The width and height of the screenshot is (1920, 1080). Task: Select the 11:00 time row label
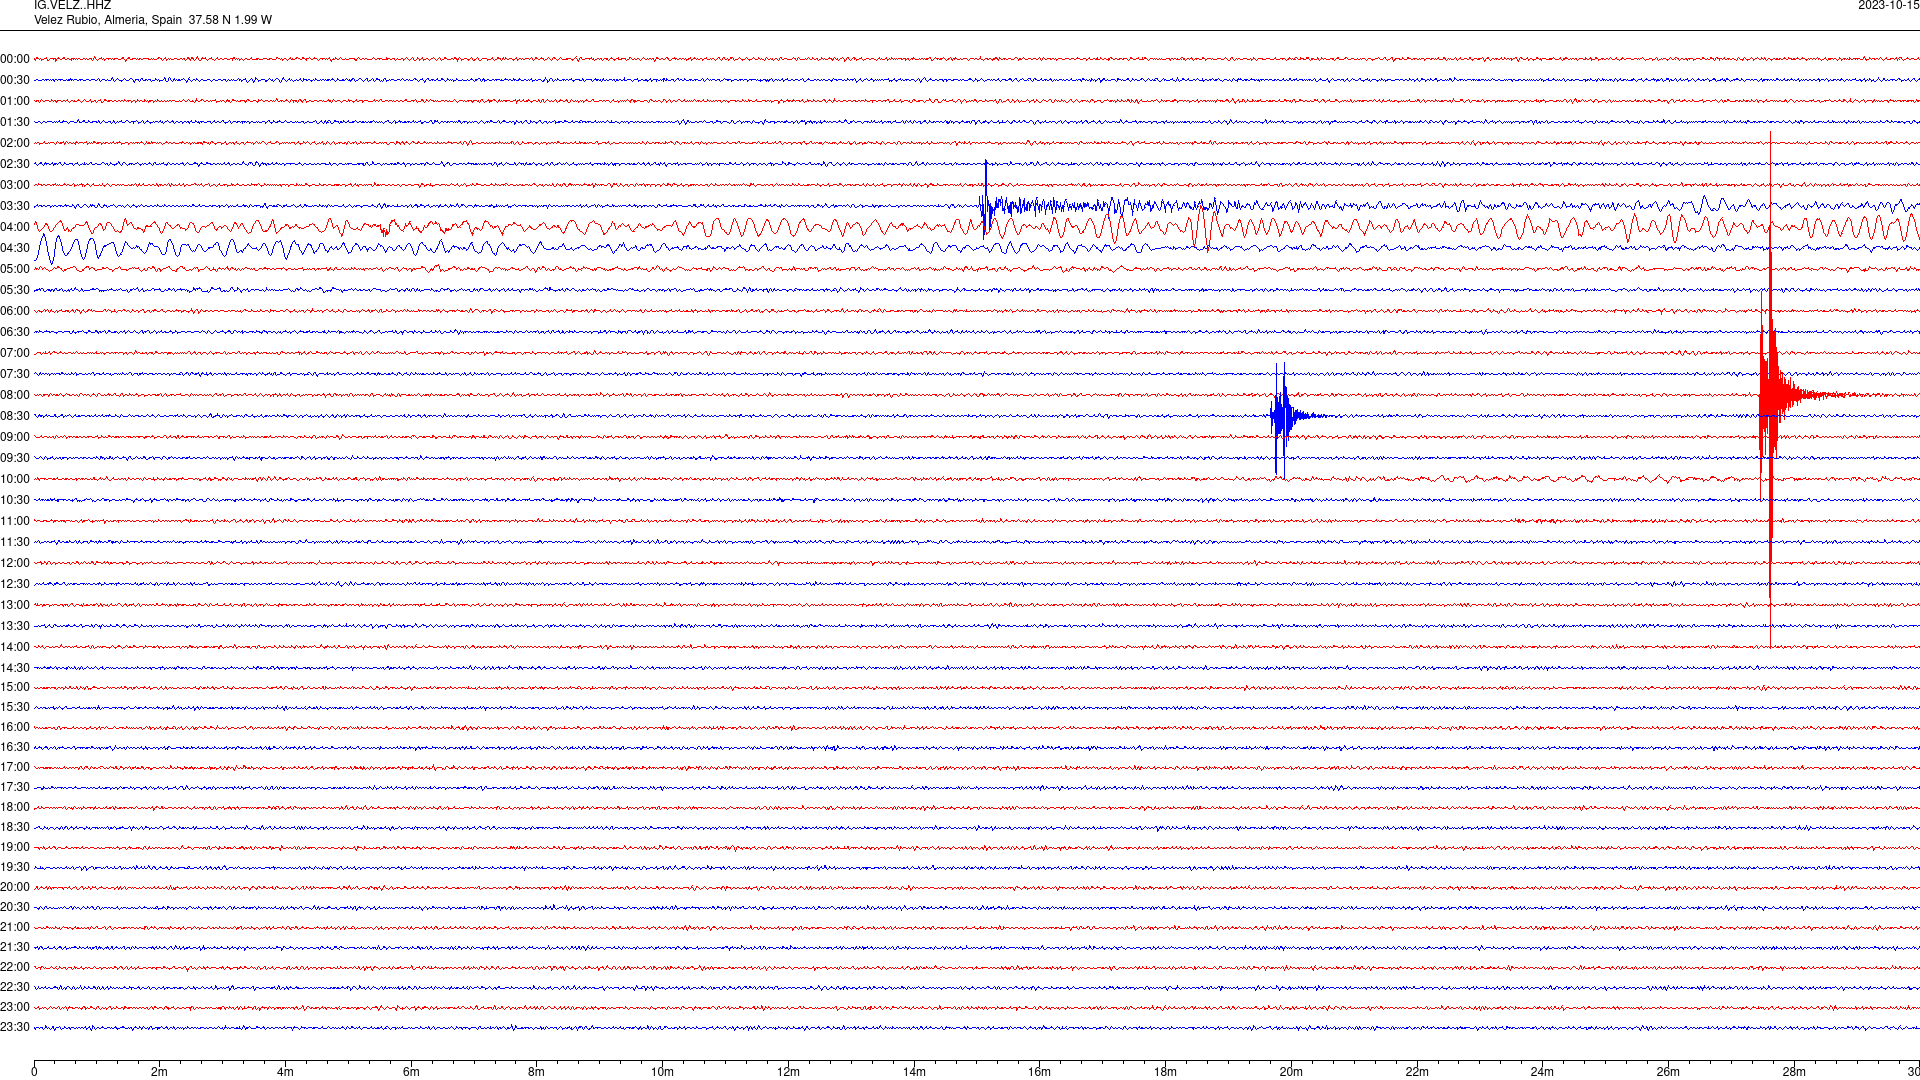pos(15,522)
